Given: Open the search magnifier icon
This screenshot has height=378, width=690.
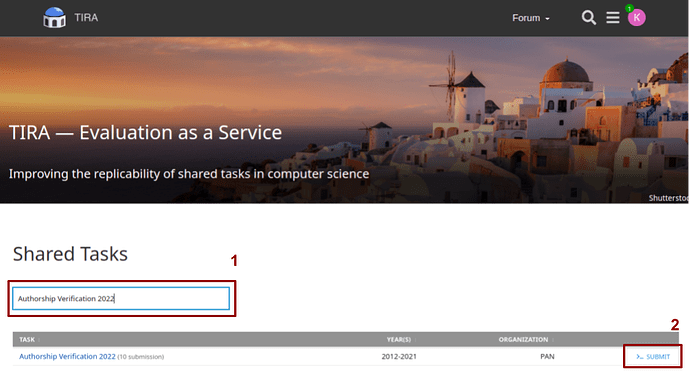Looking at the screenshot, I should [588, 18].
